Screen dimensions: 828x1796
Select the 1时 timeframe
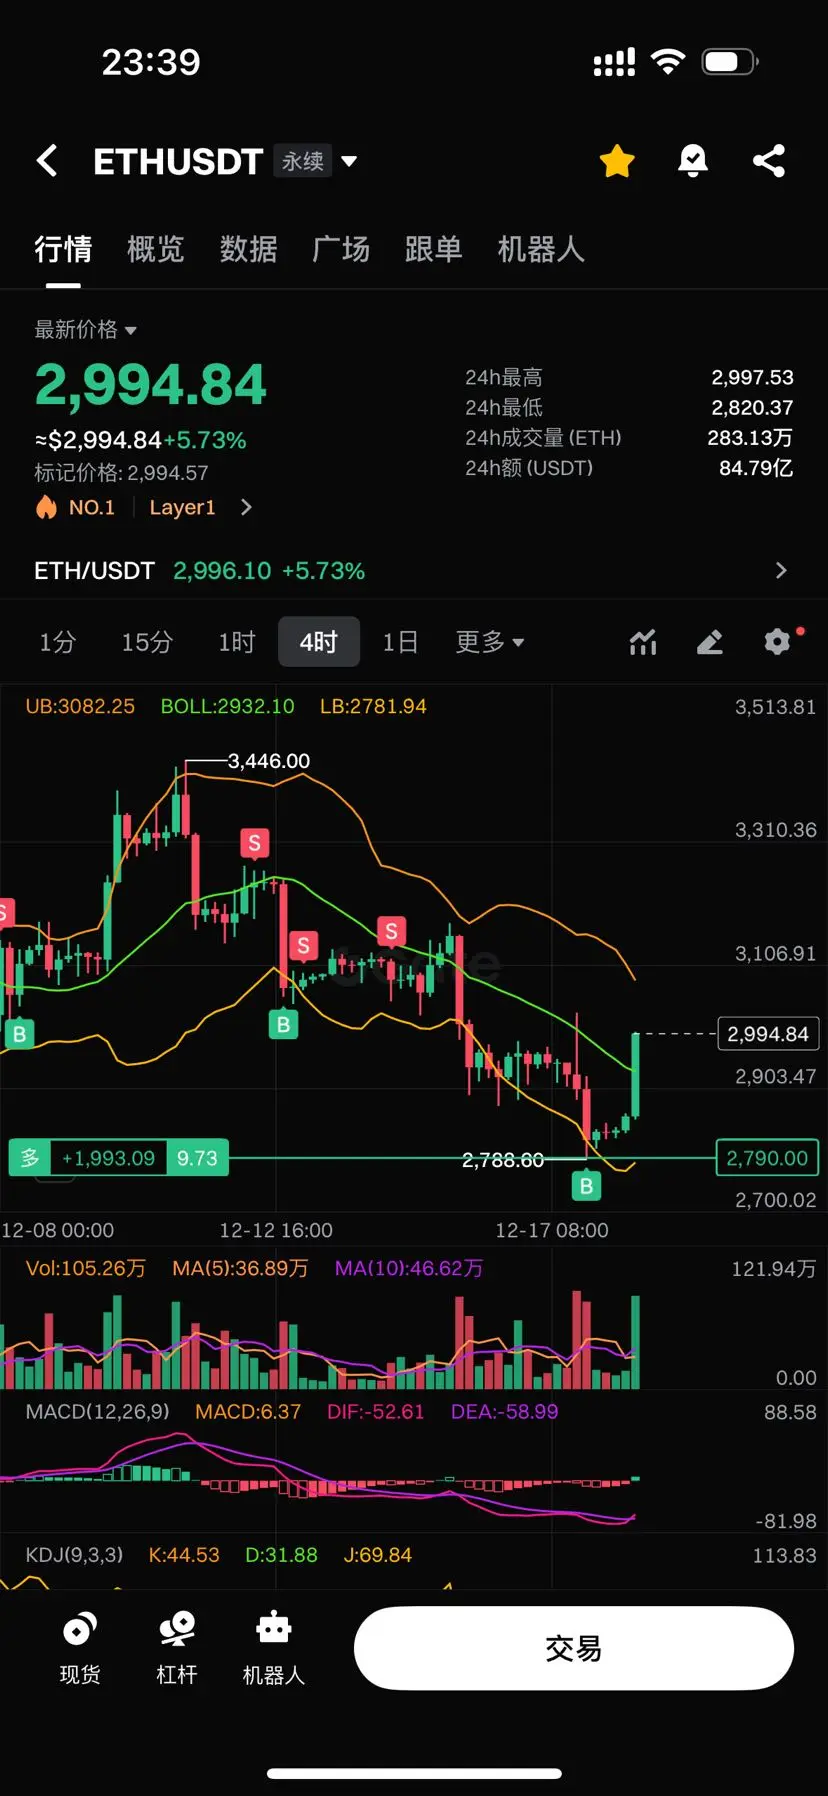[237, 642]
